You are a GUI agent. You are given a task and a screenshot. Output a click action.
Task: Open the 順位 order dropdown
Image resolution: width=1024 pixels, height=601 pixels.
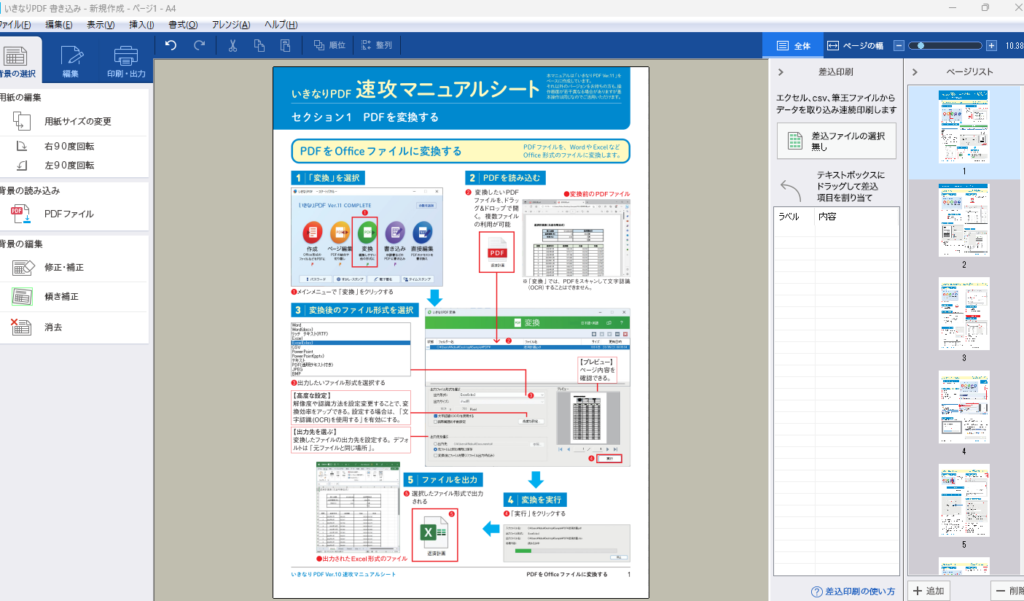(x=329, y=45)
